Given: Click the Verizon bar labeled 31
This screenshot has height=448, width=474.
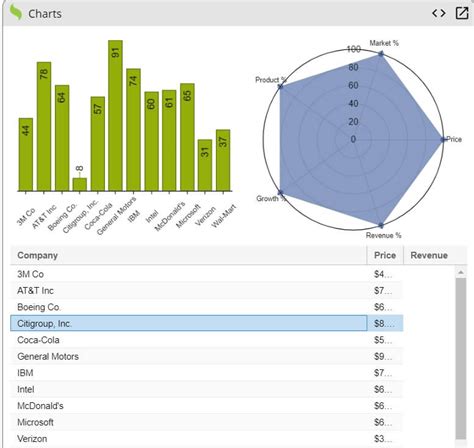Looking at the screenshot, I should [205, 165].
